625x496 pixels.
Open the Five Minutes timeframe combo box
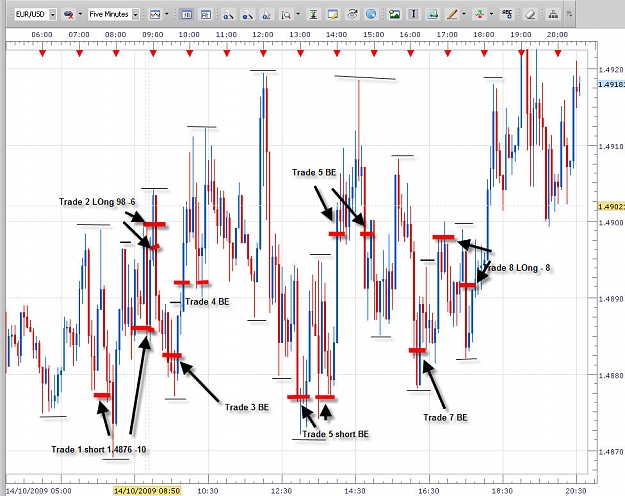(113, 15)
